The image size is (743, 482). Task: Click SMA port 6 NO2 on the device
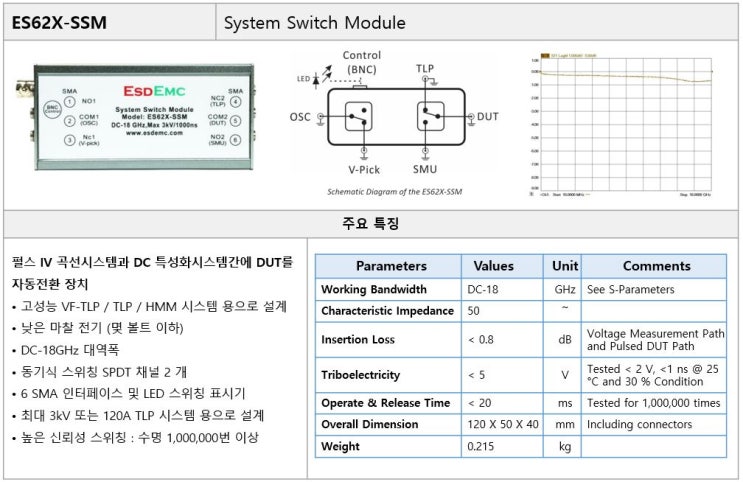click(236, 140)
